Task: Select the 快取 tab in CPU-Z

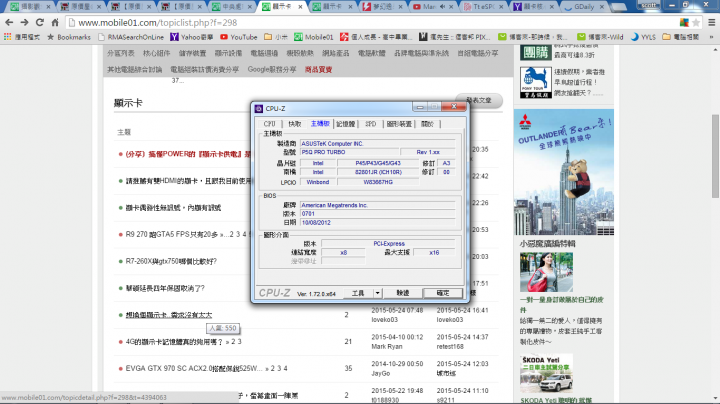Action: (x=294, y=124)
